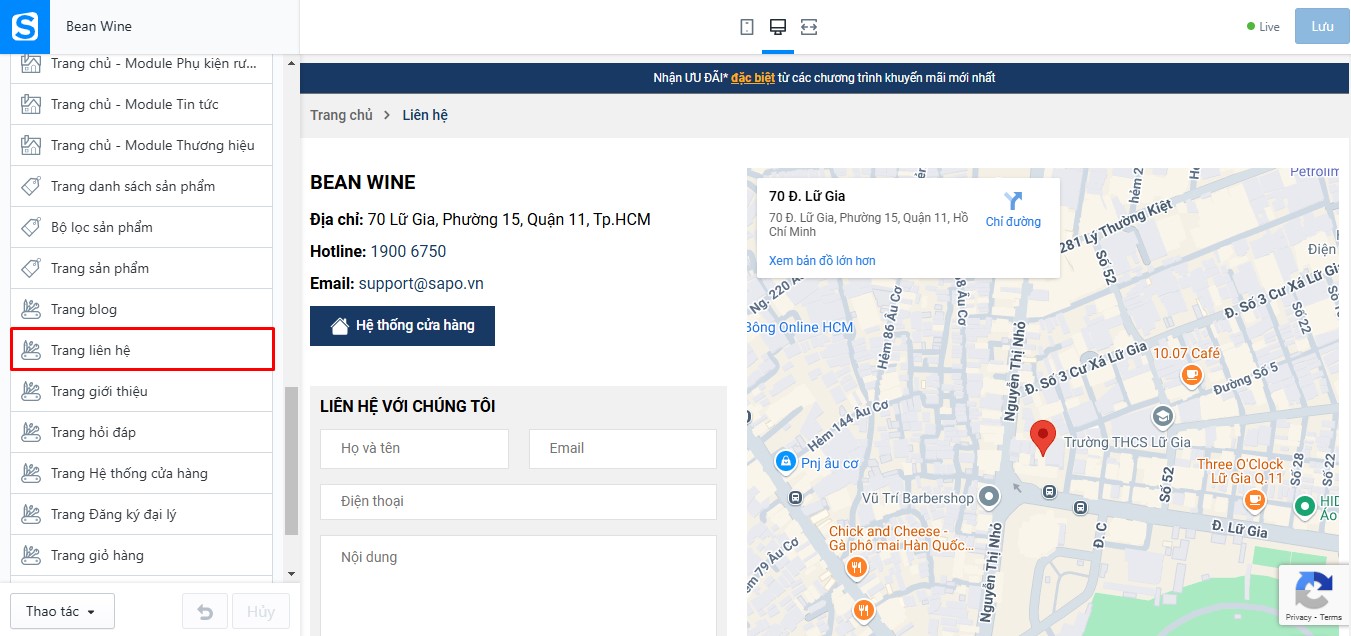Image resolution: width=1351 pixels, height=636 pixels.
Task: Click tag icon of Bộ lọc sản phẩm
Action: 31,227
